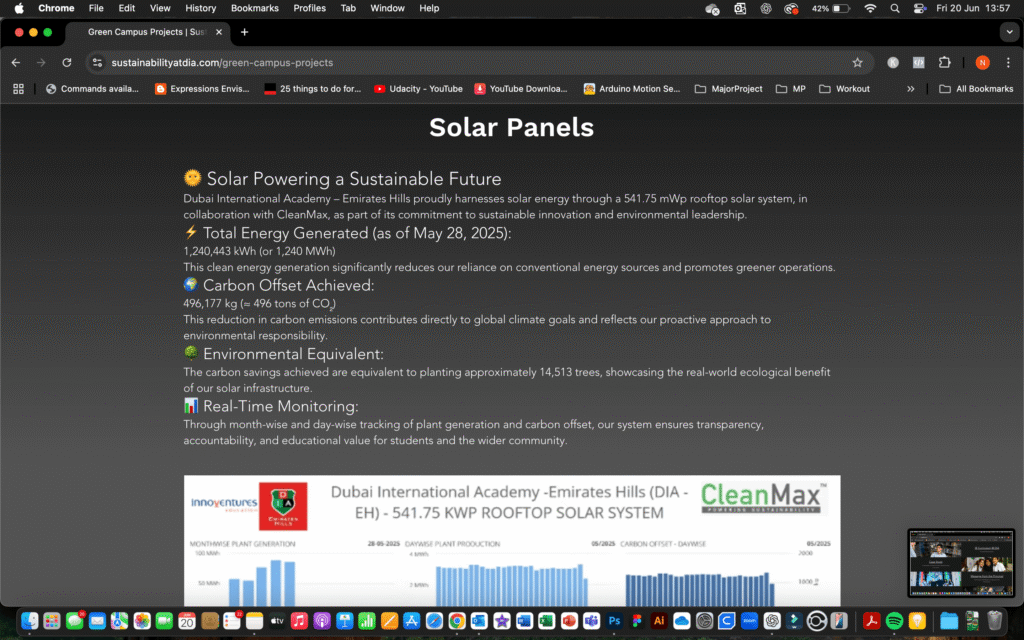This screenshot has width=1024, height=640.
Task: Open the Udacity - YouTube bookmark
Action: point(418,89)
